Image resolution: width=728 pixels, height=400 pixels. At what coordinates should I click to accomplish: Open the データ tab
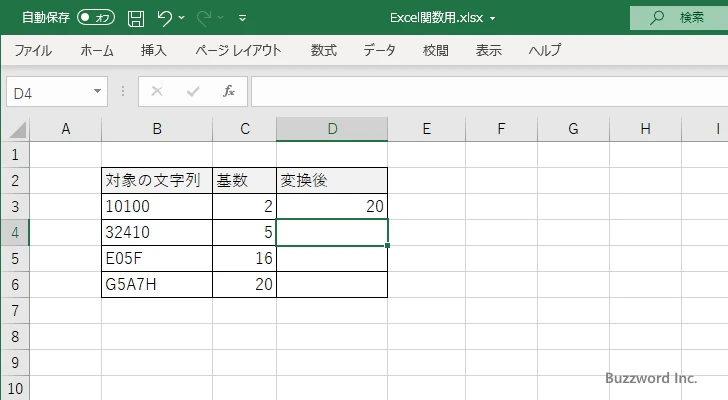click(379, 50)
